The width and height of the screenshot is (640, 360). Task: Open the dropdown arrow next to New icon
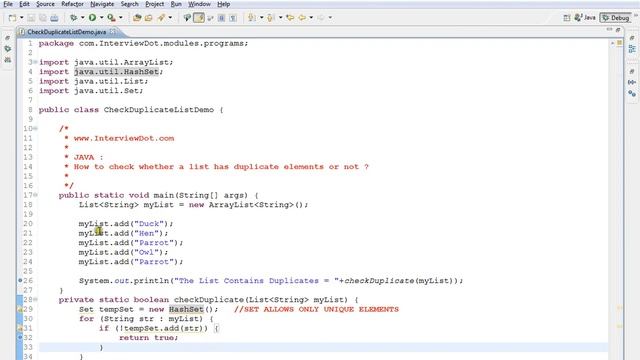click(22, 18)
